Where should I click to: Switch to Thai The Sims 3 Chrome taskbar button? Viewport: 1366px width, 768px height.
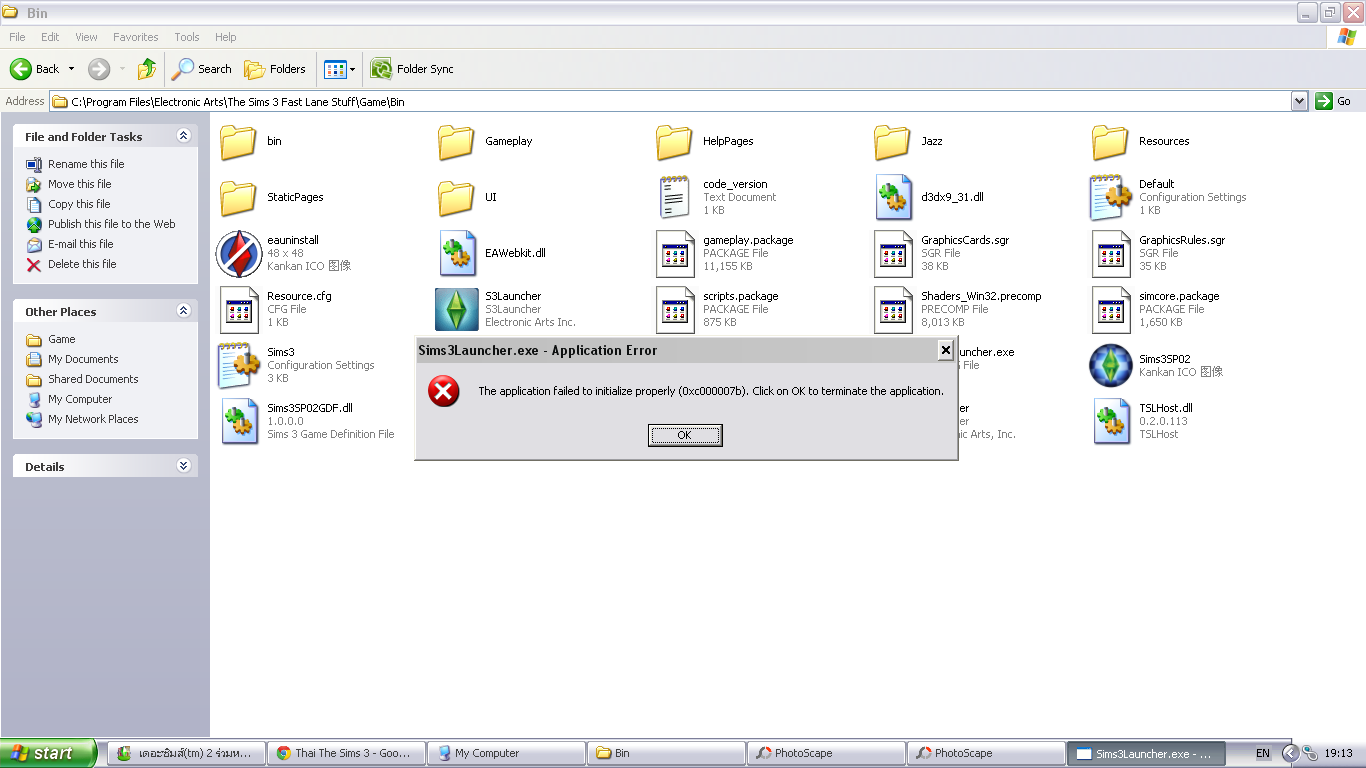346,753
